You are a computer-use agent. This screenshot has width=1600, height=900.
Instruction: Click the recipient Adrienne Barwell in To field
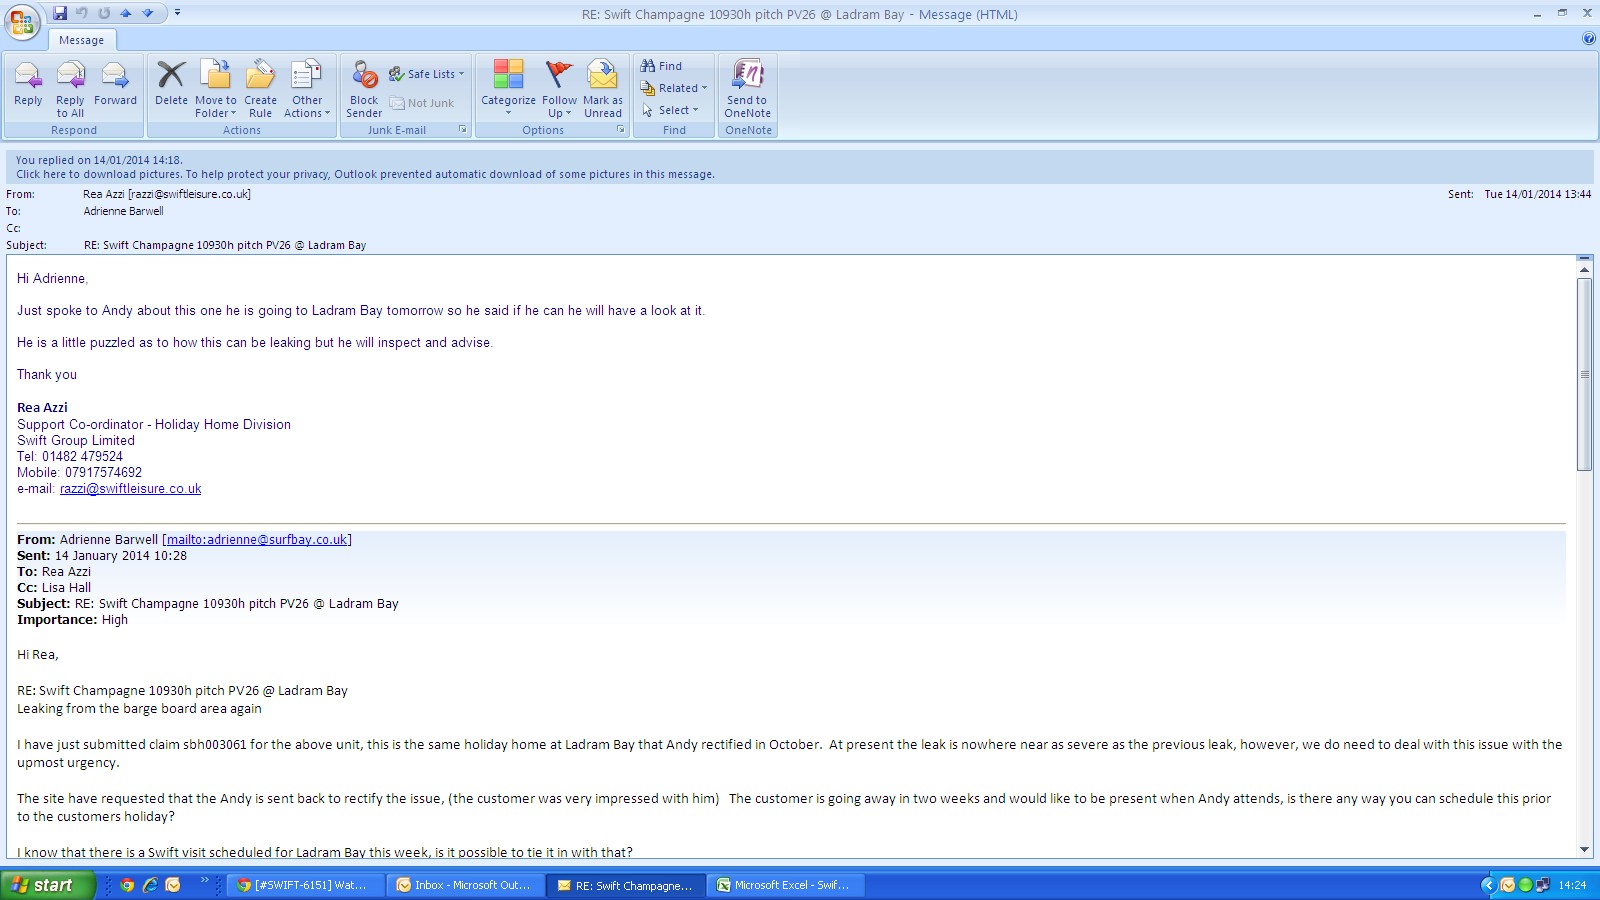click(124, 211)
